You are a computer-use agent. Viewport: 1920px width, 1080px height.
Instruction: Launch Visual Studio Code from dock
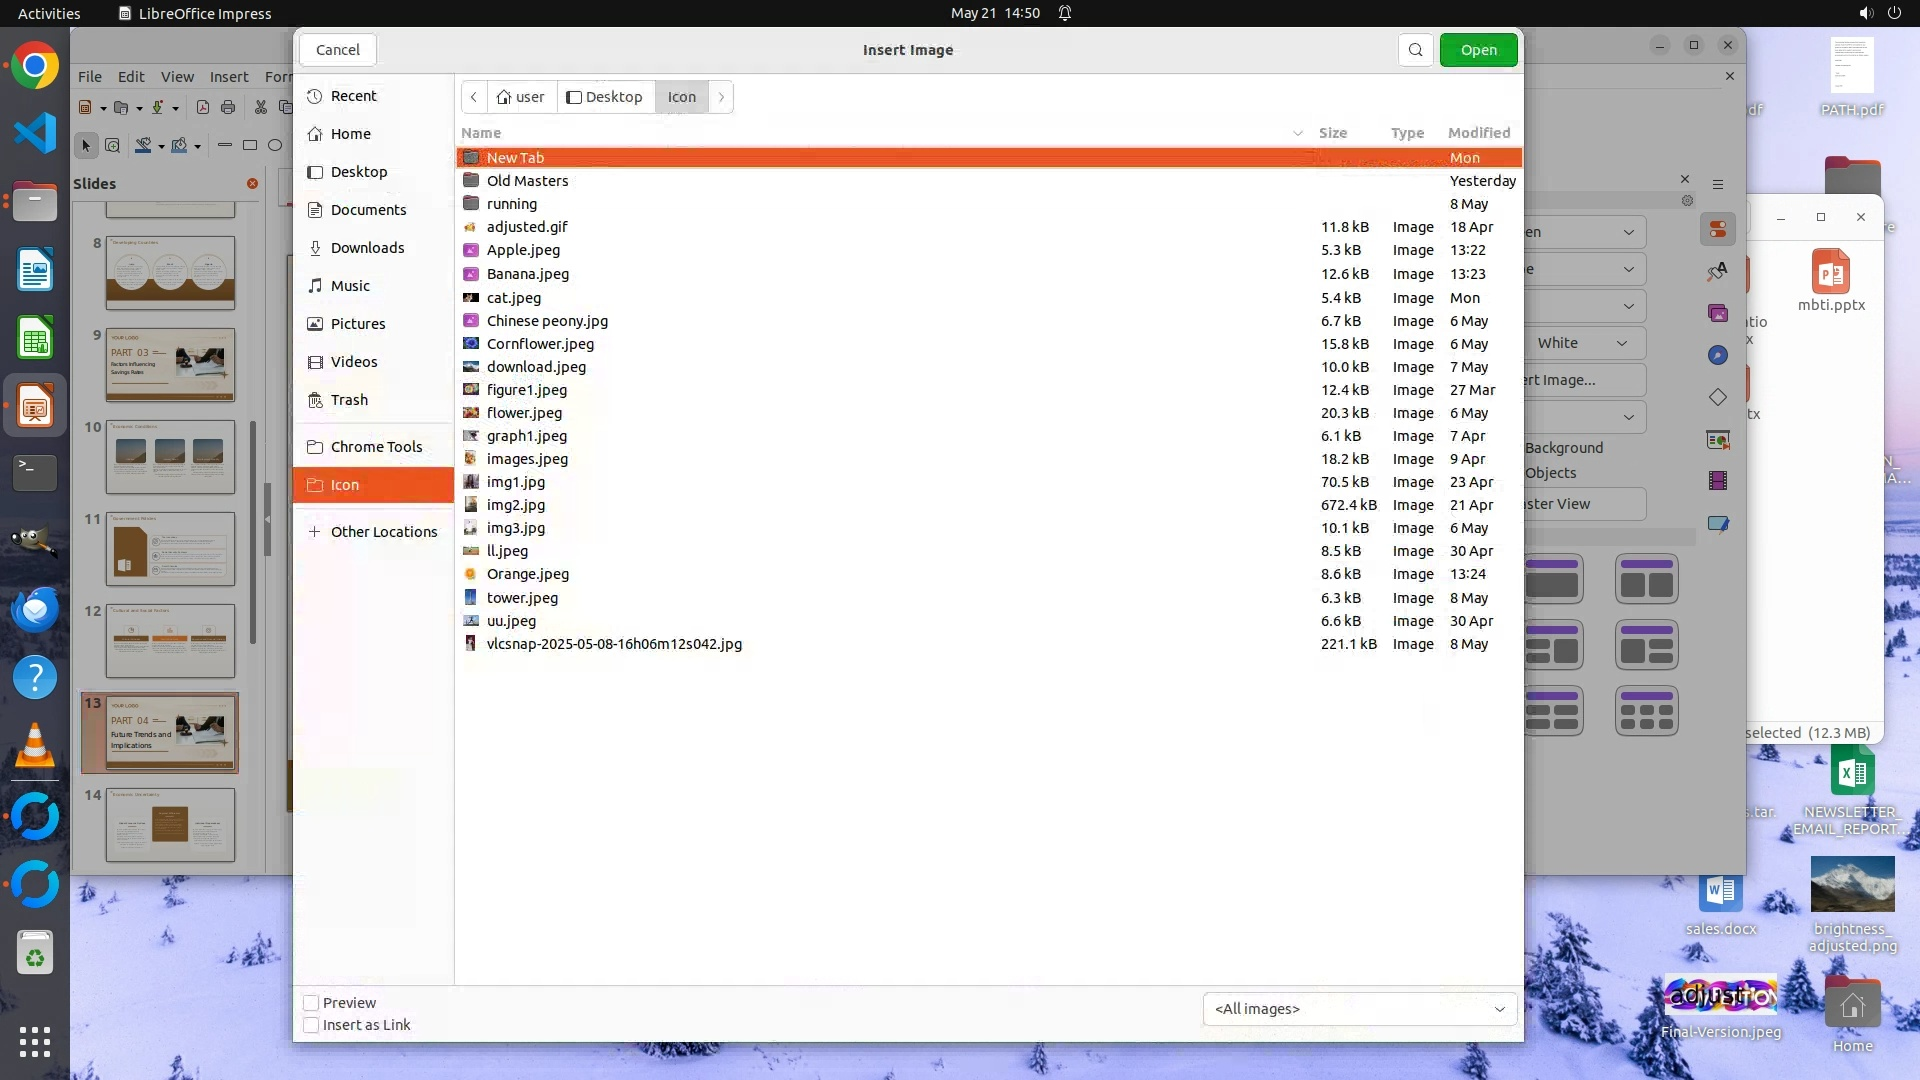tap(35, 133)
